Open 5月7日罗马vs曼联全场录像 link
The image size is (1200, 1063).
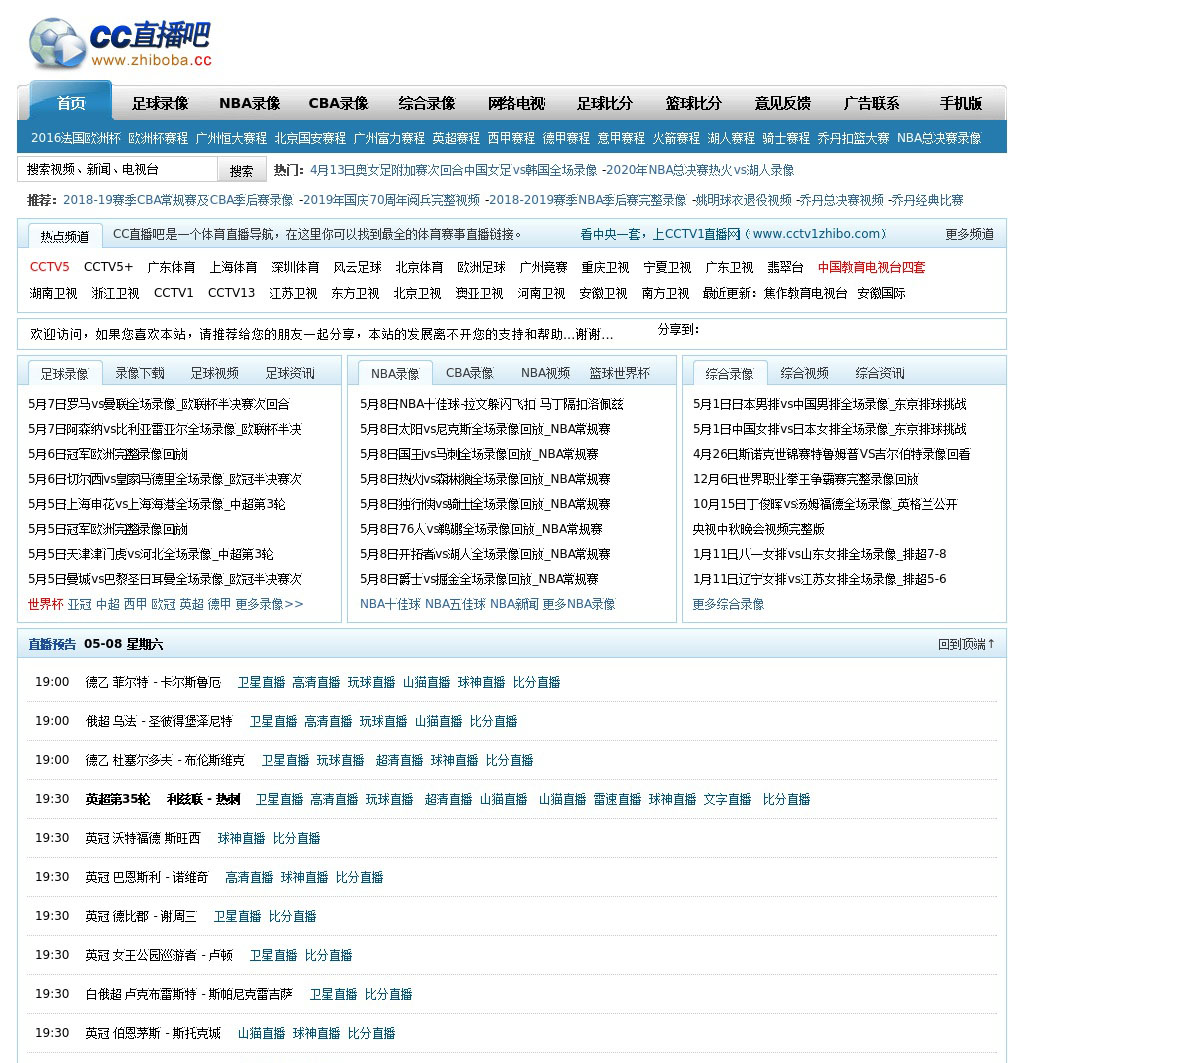click(x=159, y=404)
